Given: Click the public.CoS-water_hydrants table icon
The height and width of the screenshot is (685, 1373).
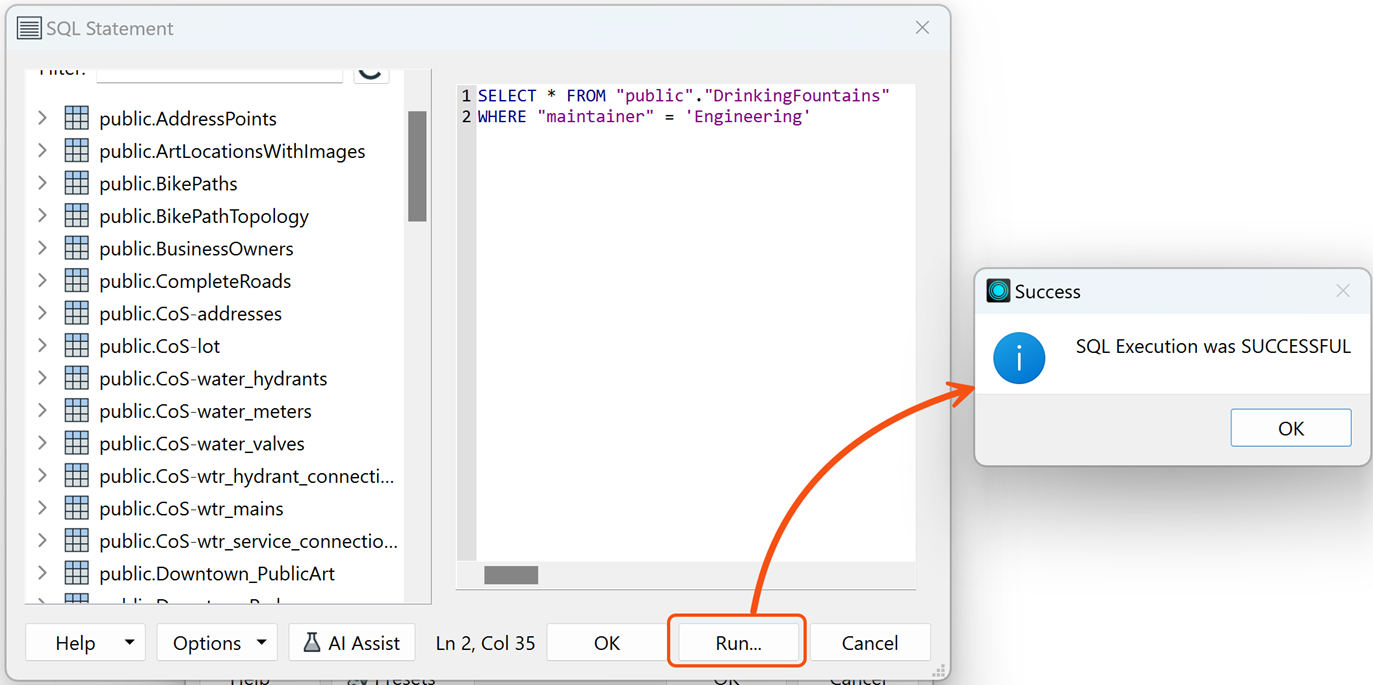Looking at the screenshot, I should [77, 378].
